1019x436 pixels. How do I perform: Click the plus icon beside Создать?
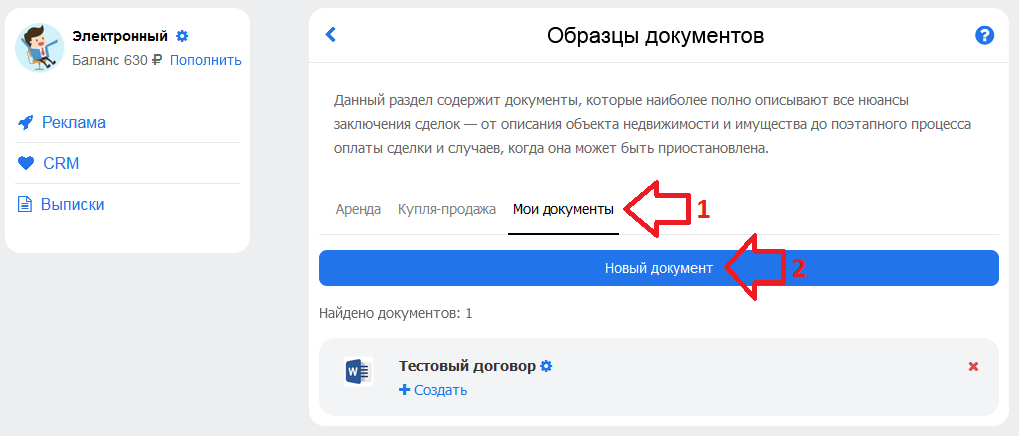point(404,390)
